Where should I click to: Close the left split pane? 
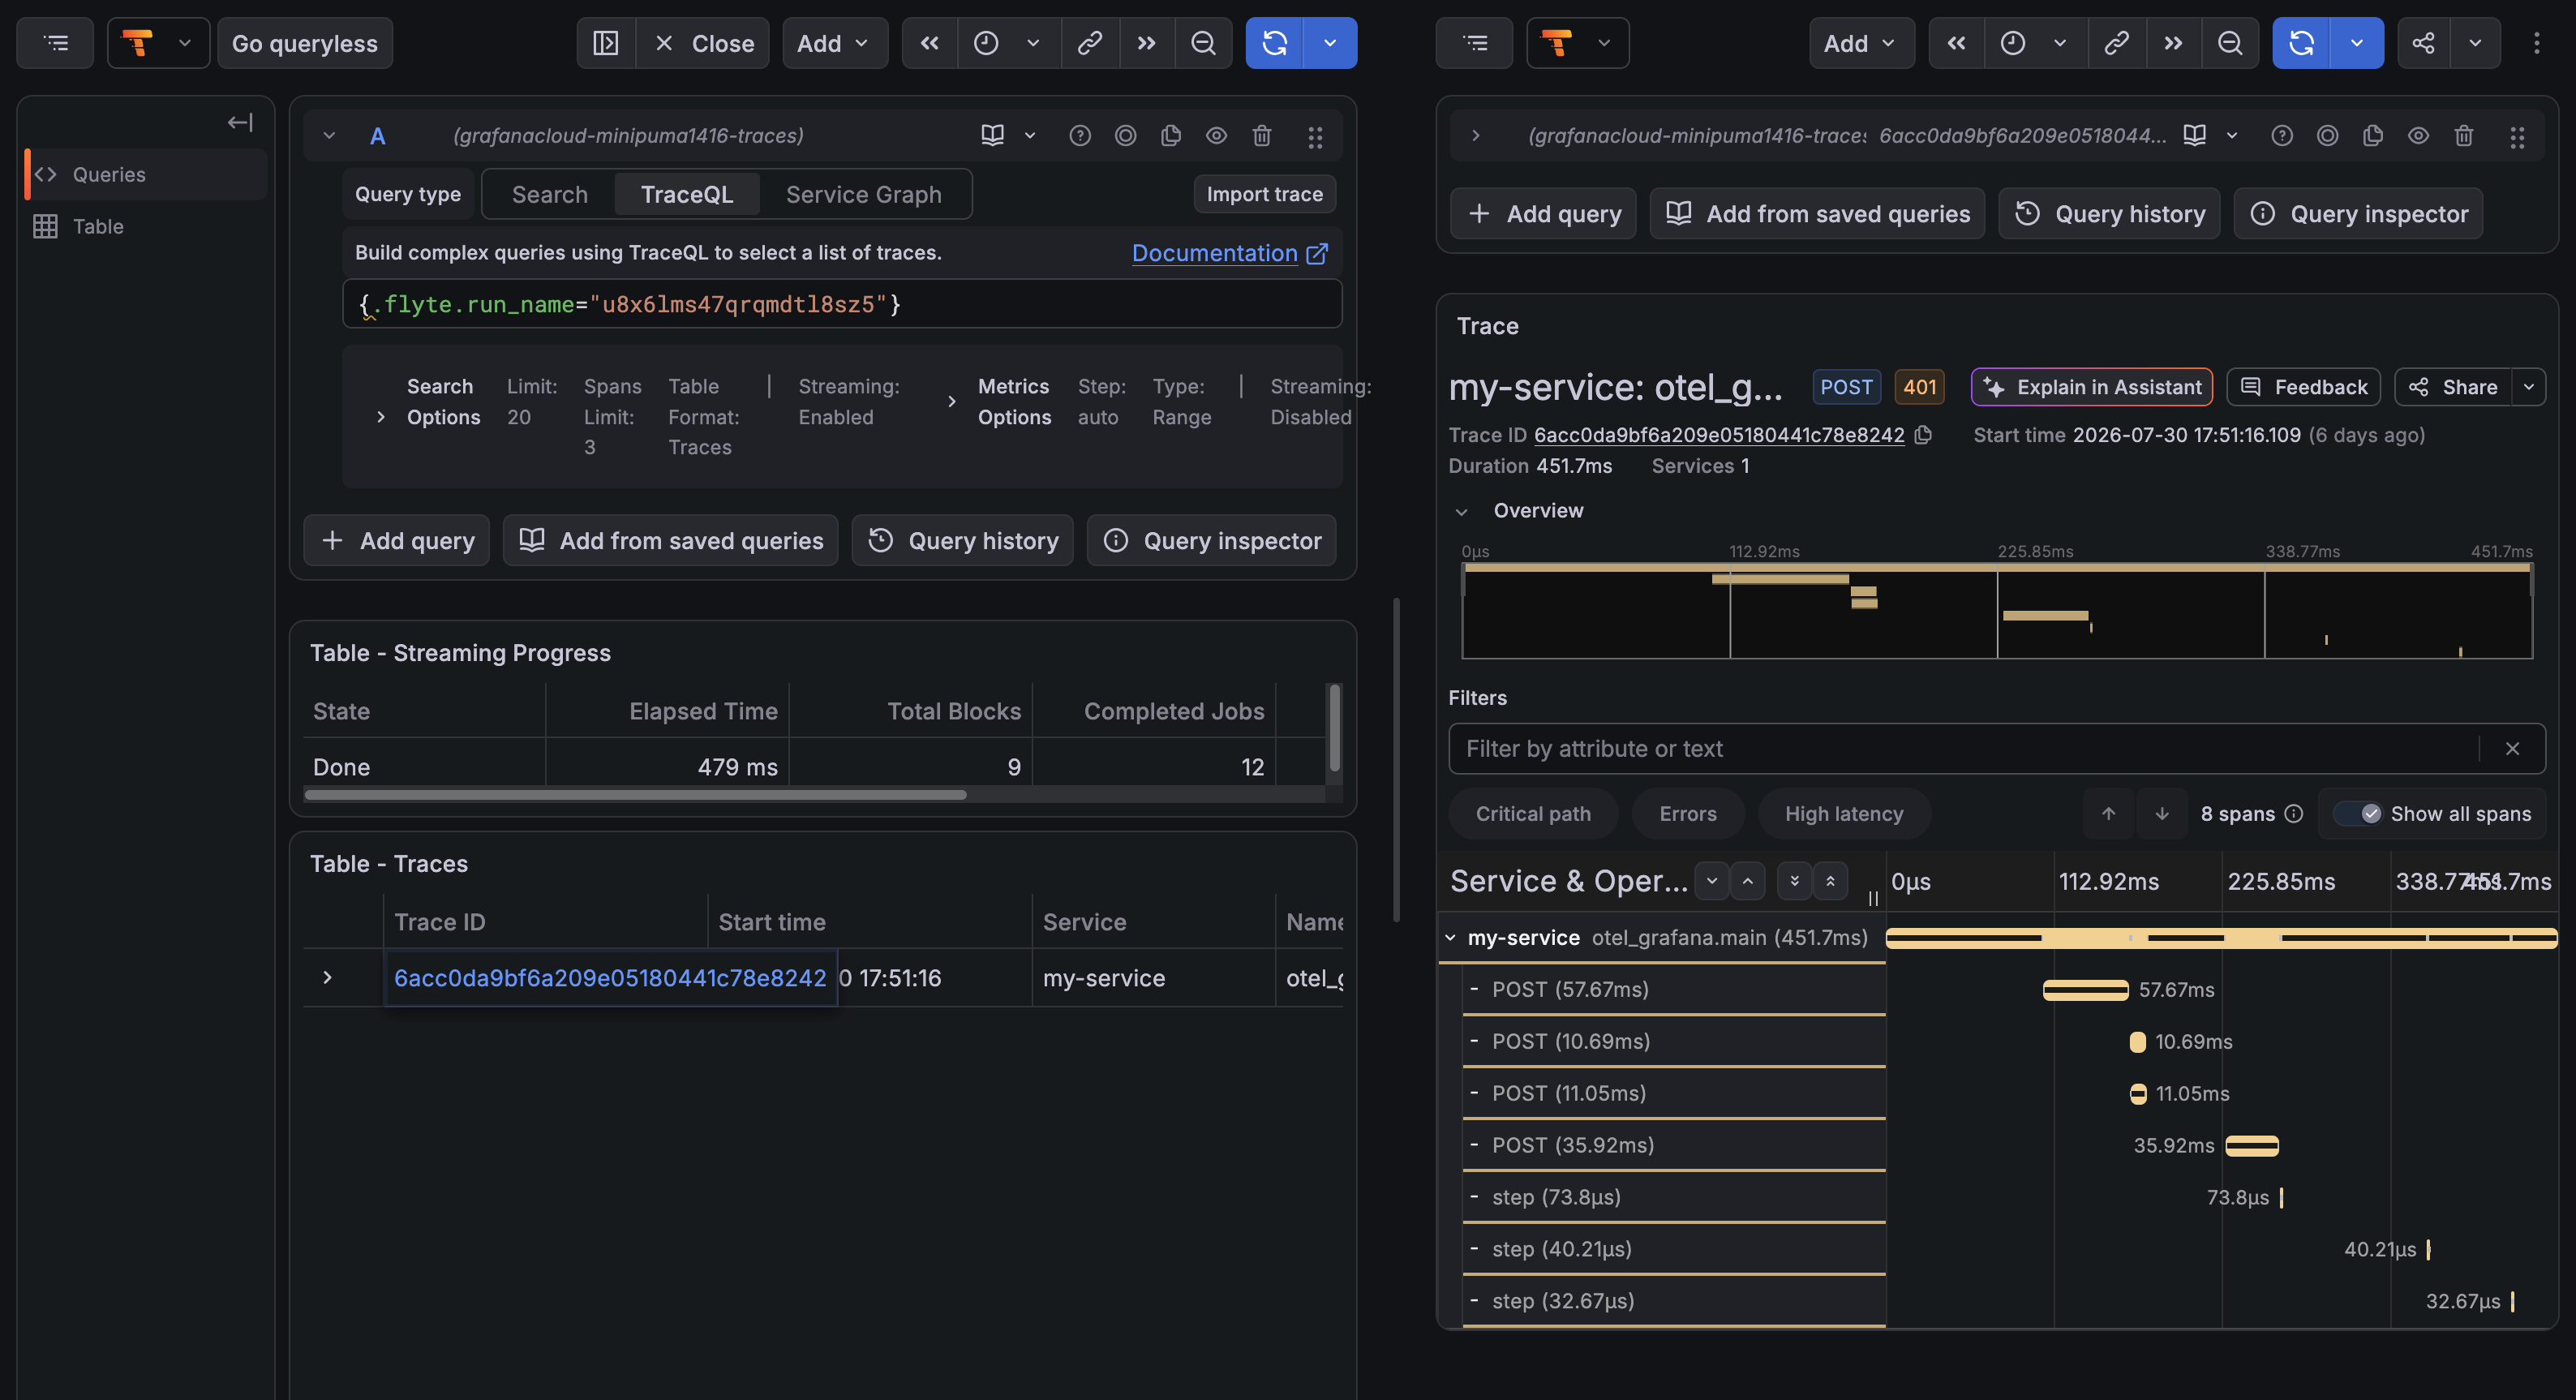pyautogui.click(x=704, y=43)
